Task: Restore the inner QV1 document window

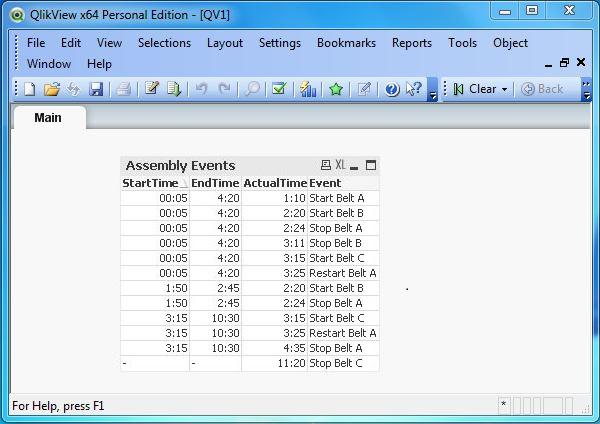Action: [564, 62]
